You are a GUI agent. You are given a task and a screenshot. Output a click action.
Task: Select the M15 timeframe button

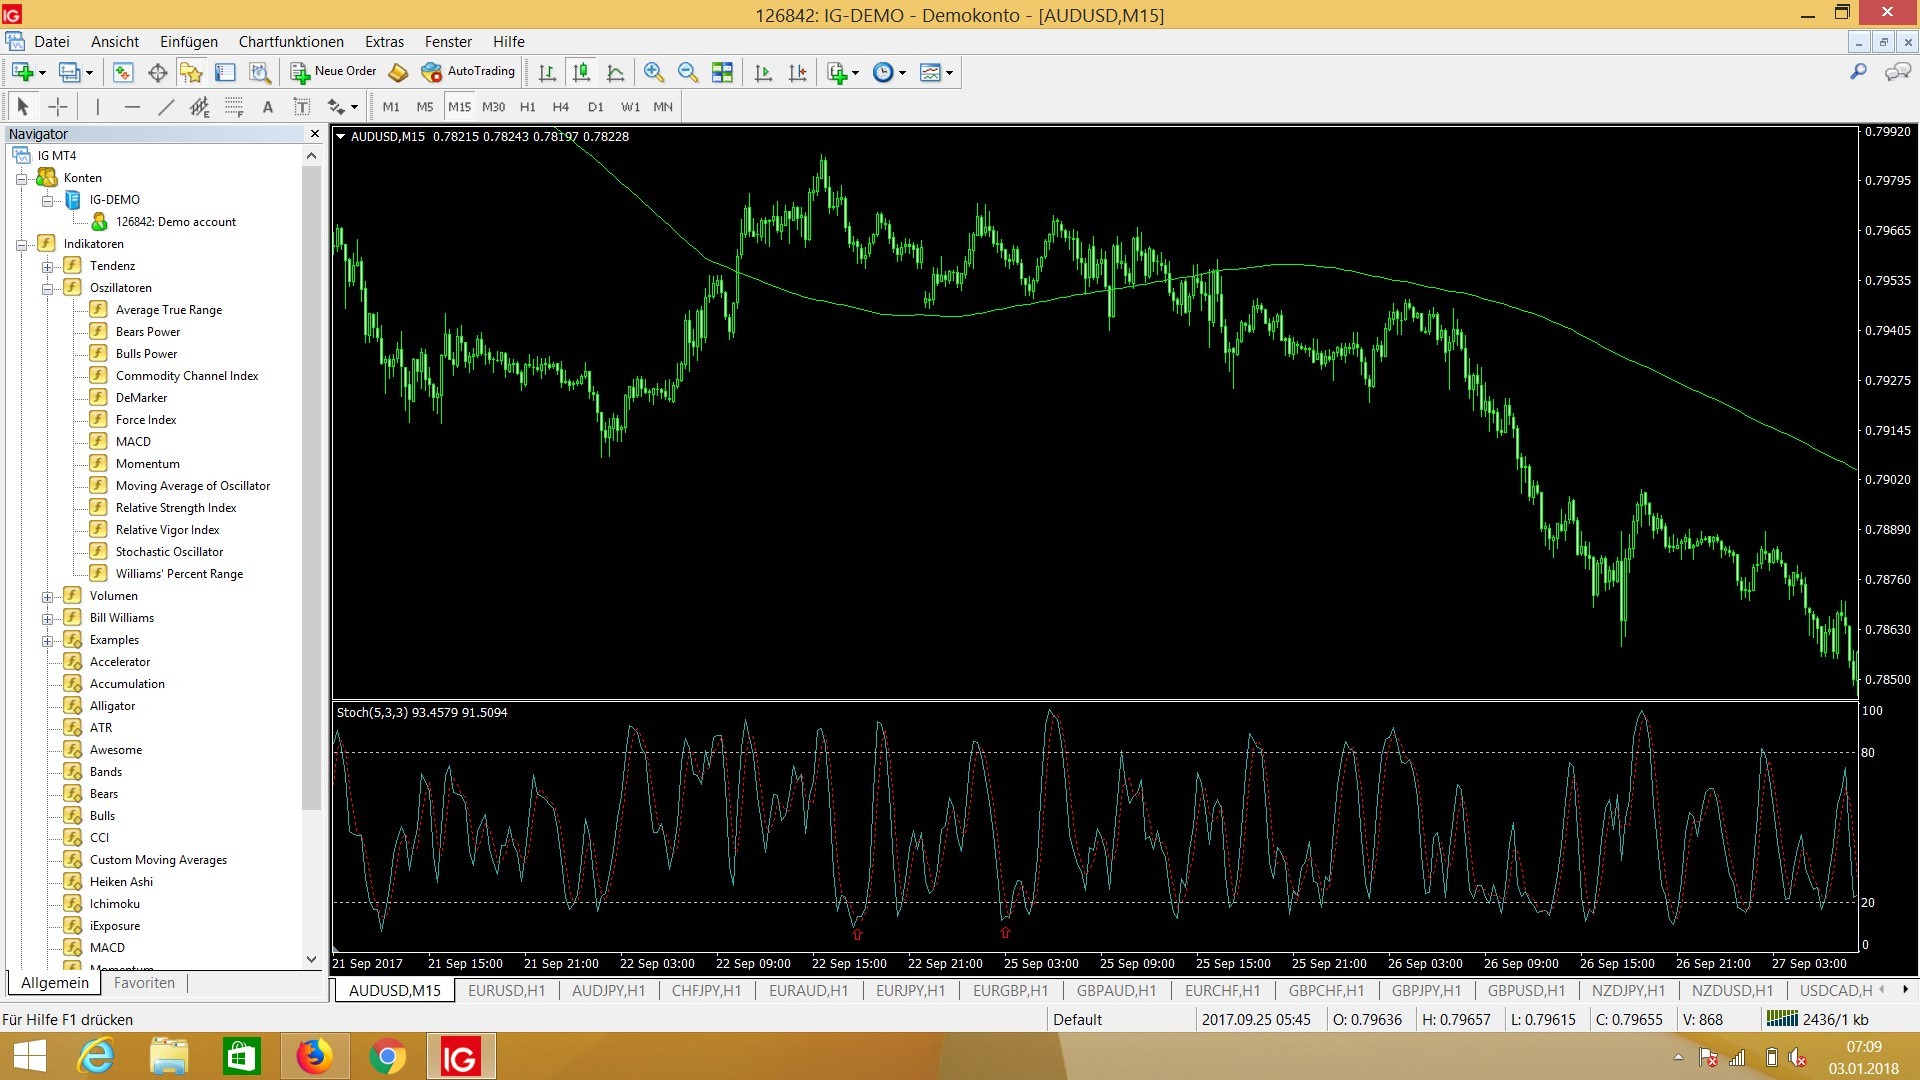click(459, 106)
